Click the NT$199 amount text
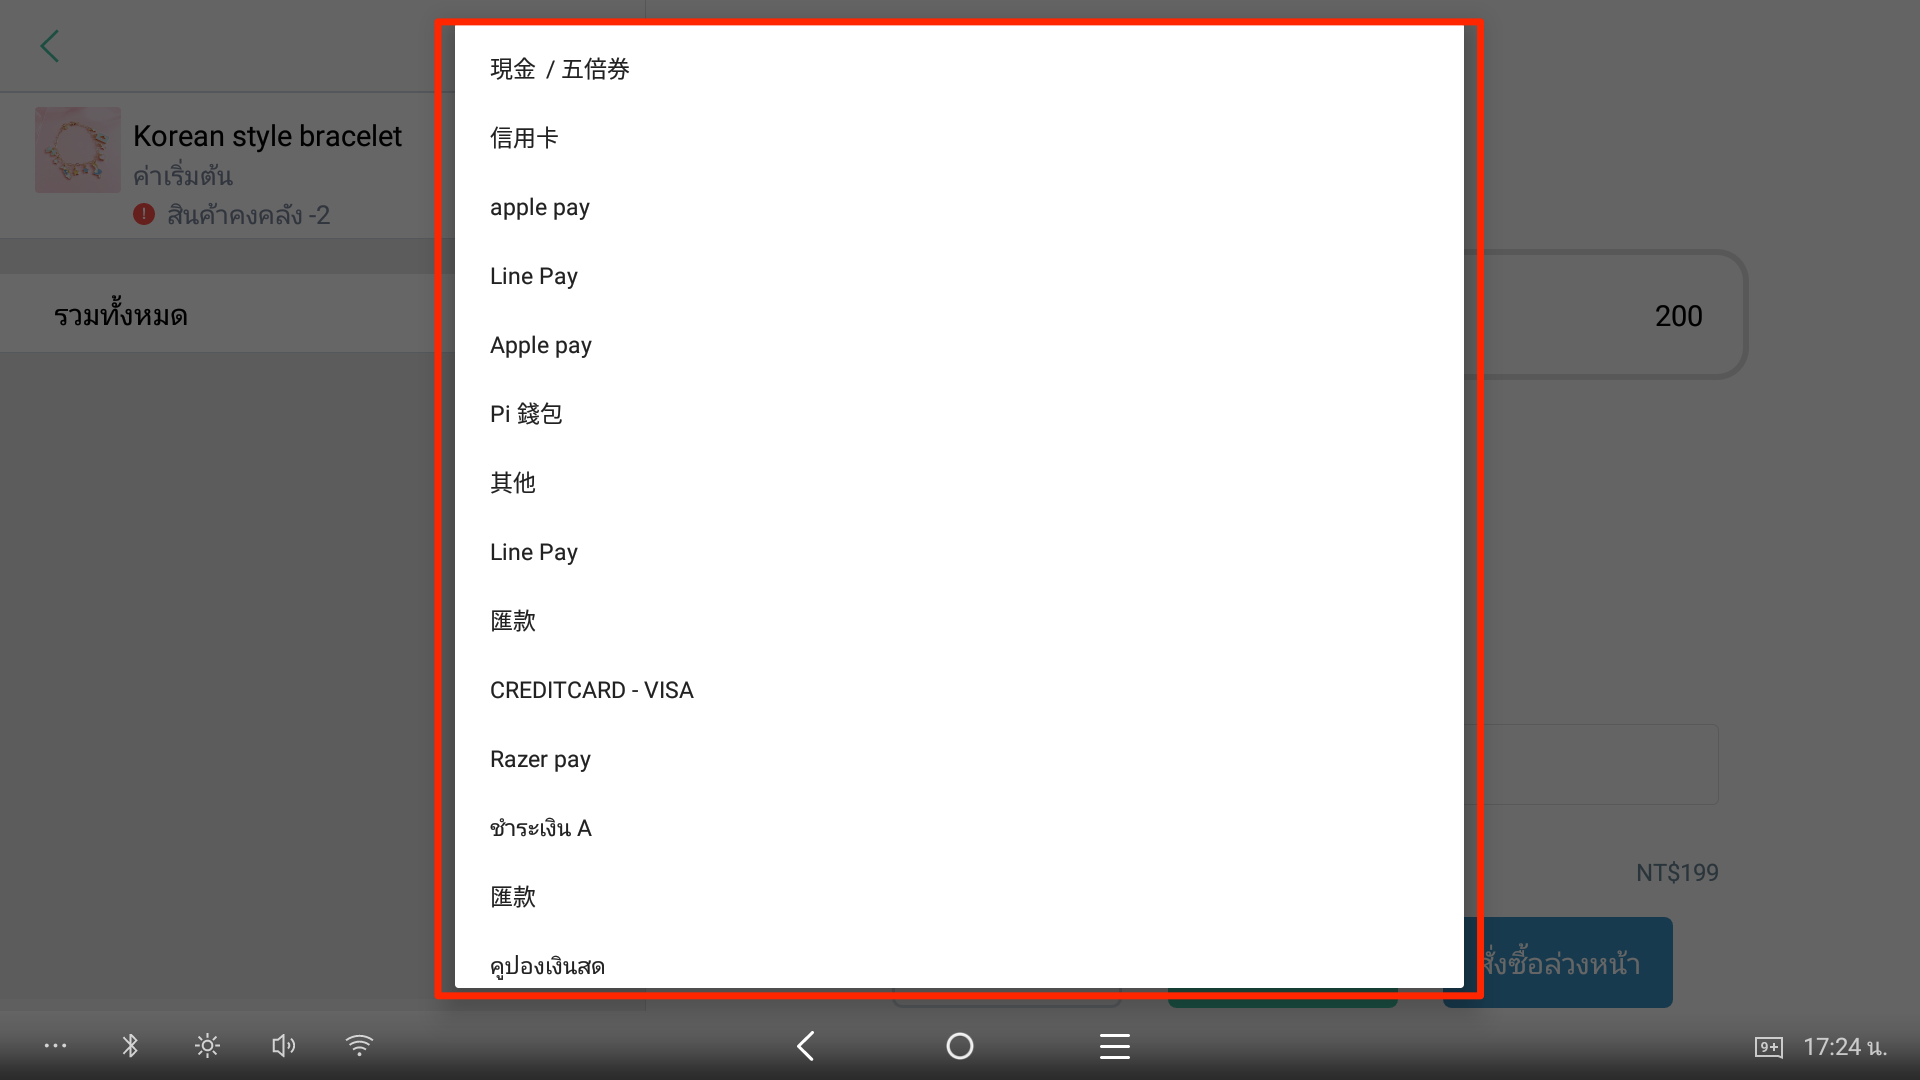Viewport: 1920px width, 1080px height. 1677,873
